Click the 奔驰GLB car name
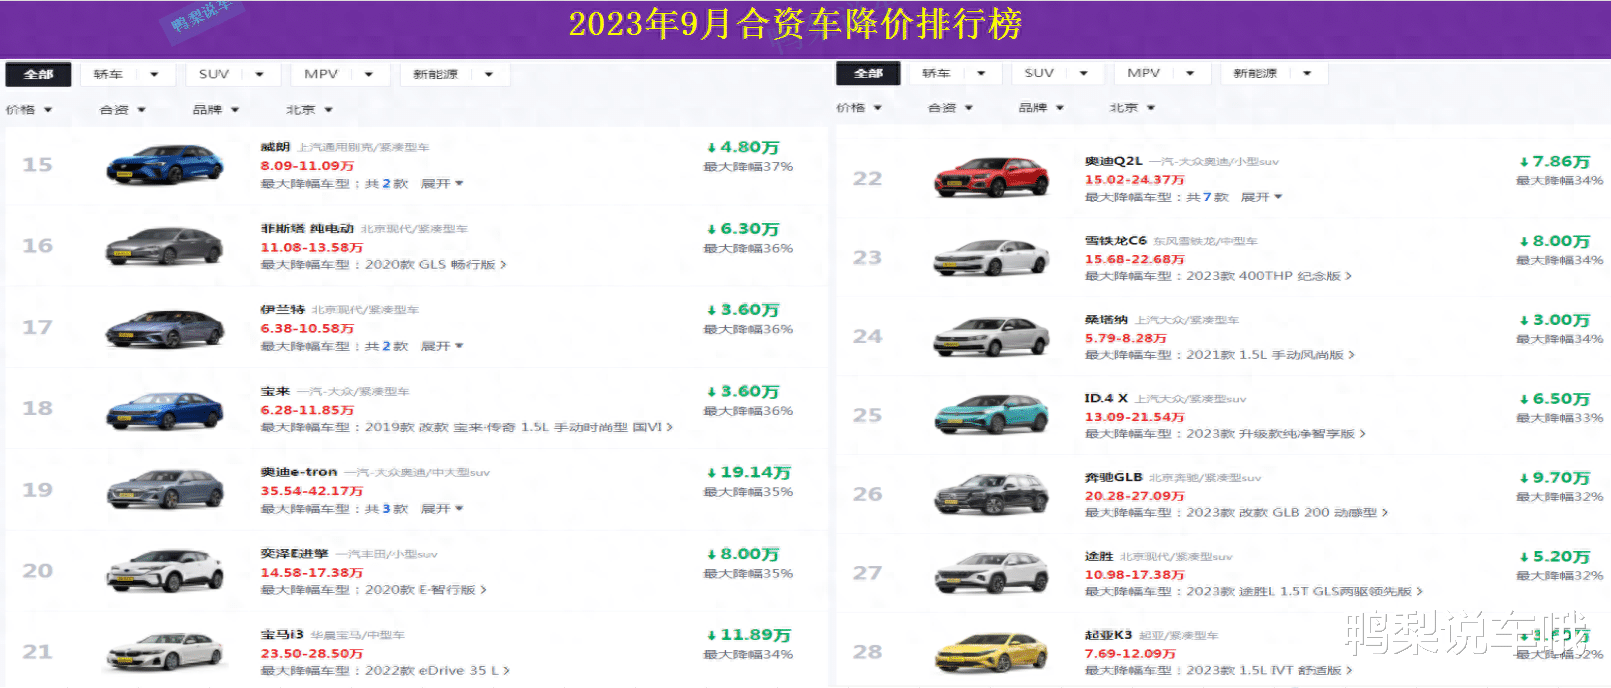Screen dimensions: 1611x688 1114,478
